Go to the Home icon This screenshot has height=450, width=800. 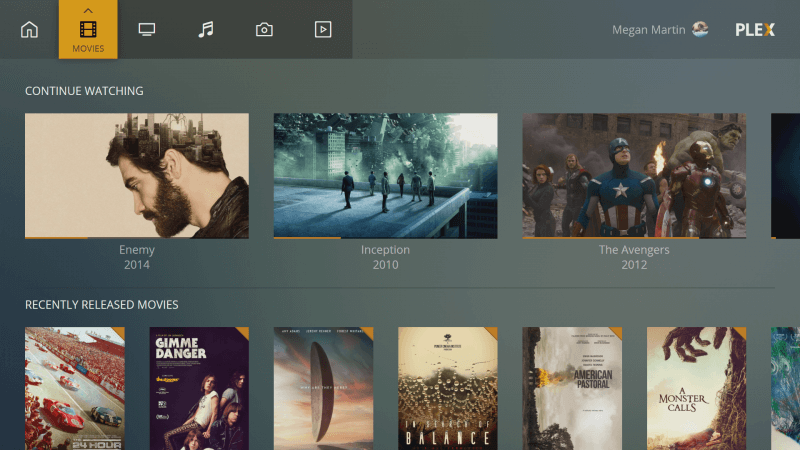tap(29, 30)
